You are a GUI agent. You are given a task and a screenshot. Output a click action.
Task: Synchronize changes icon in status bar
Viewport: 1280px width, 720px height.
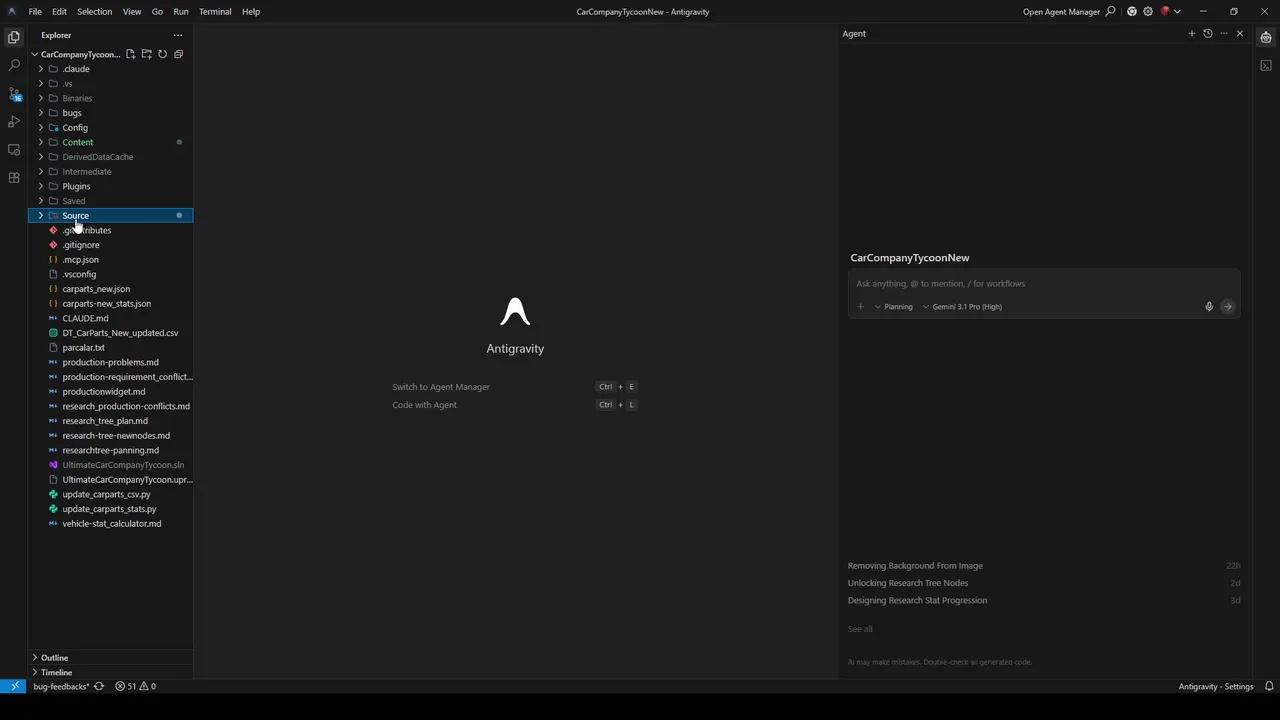click(x=99, y=686)
